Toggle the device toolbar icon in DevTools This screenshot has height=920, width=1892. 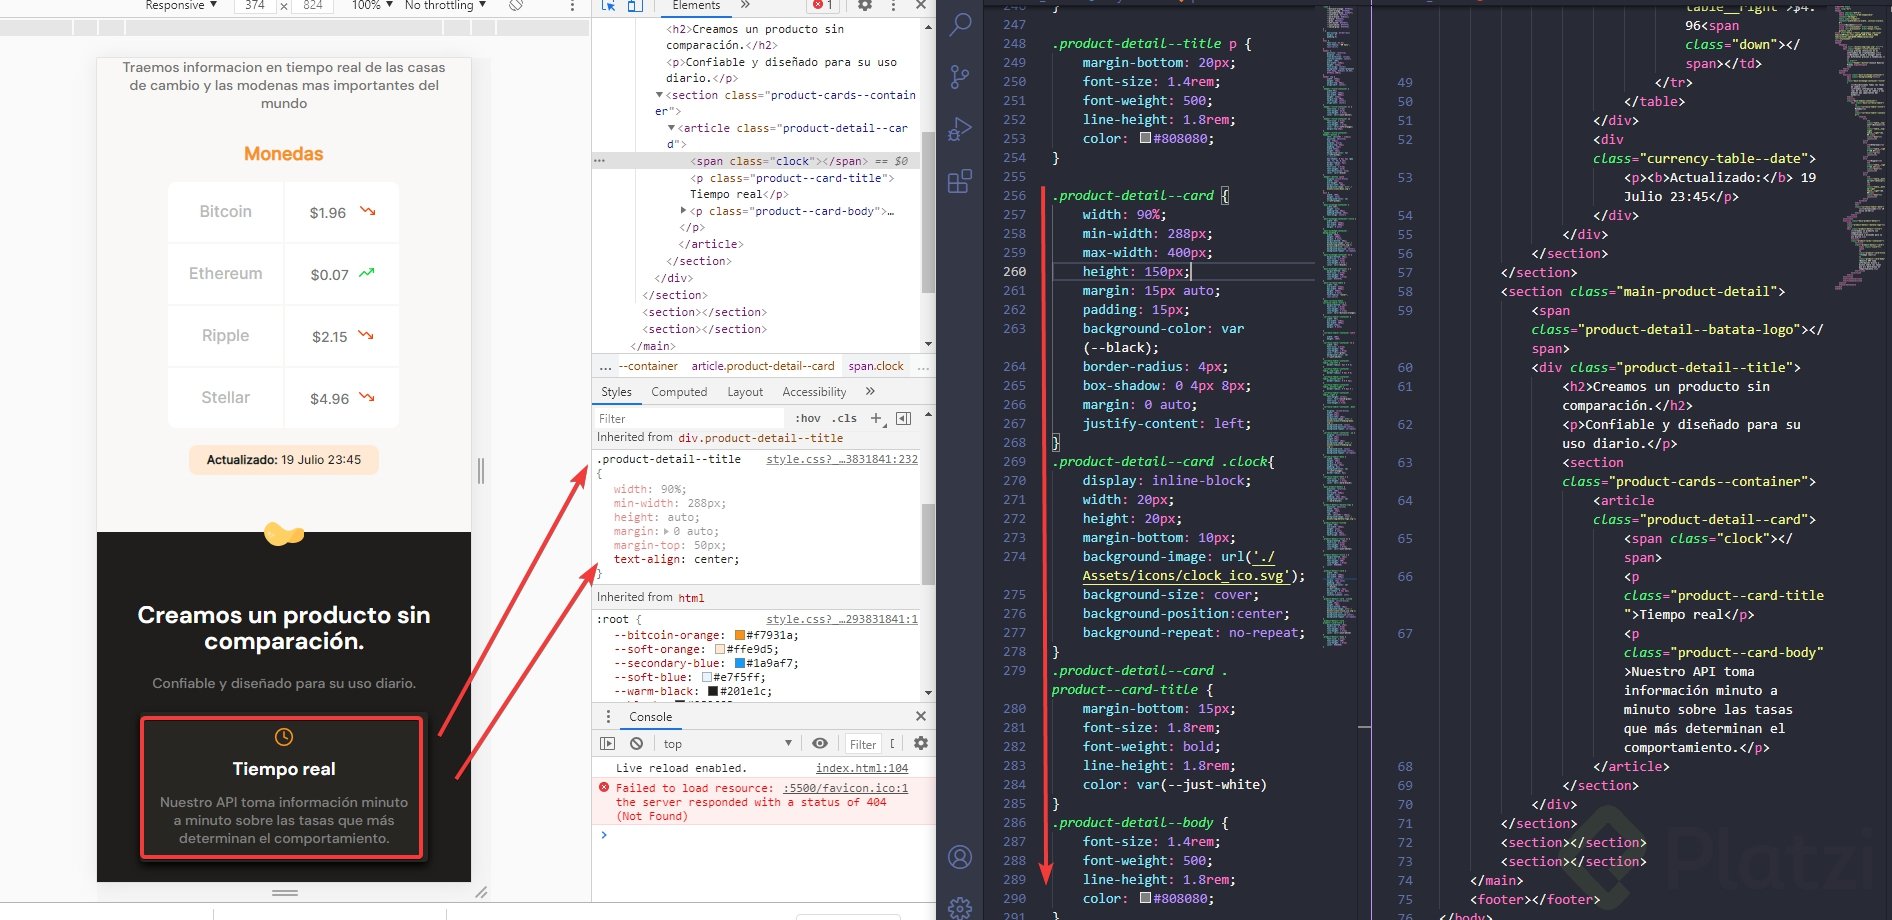[x=635, y=6]
